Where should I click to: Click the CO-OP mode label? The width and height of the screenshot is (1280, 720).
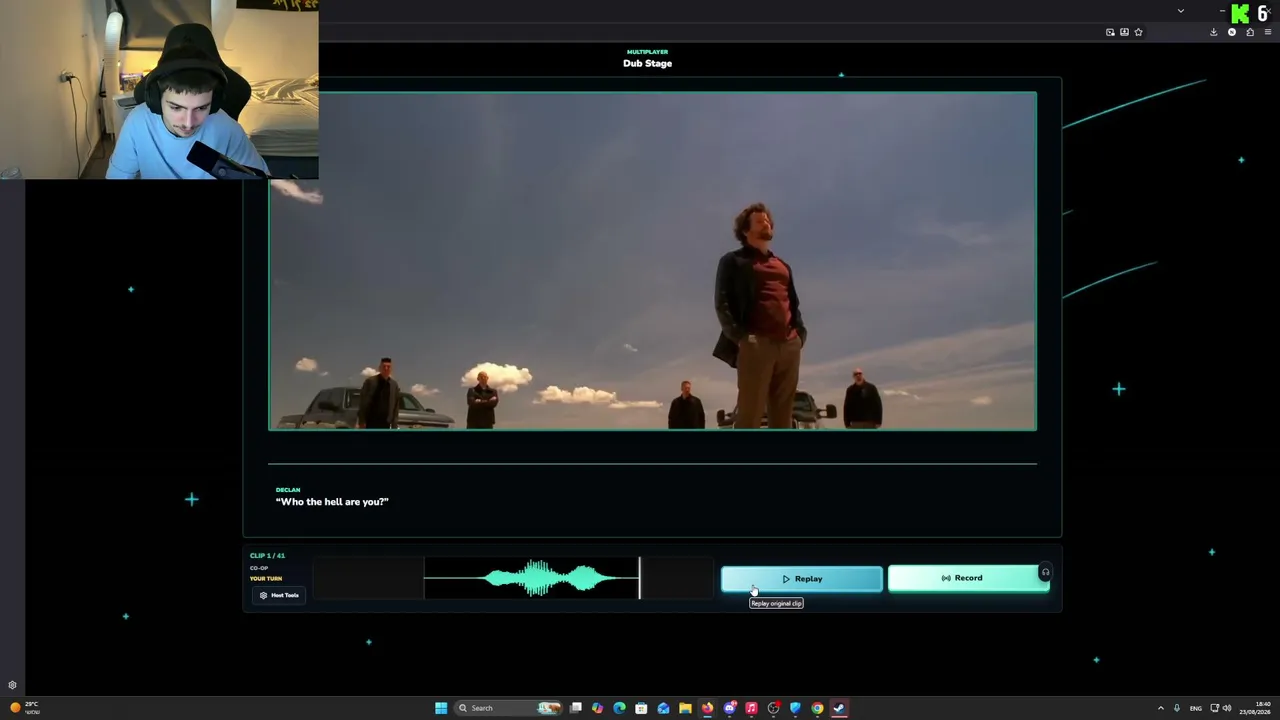pos(259,568)
